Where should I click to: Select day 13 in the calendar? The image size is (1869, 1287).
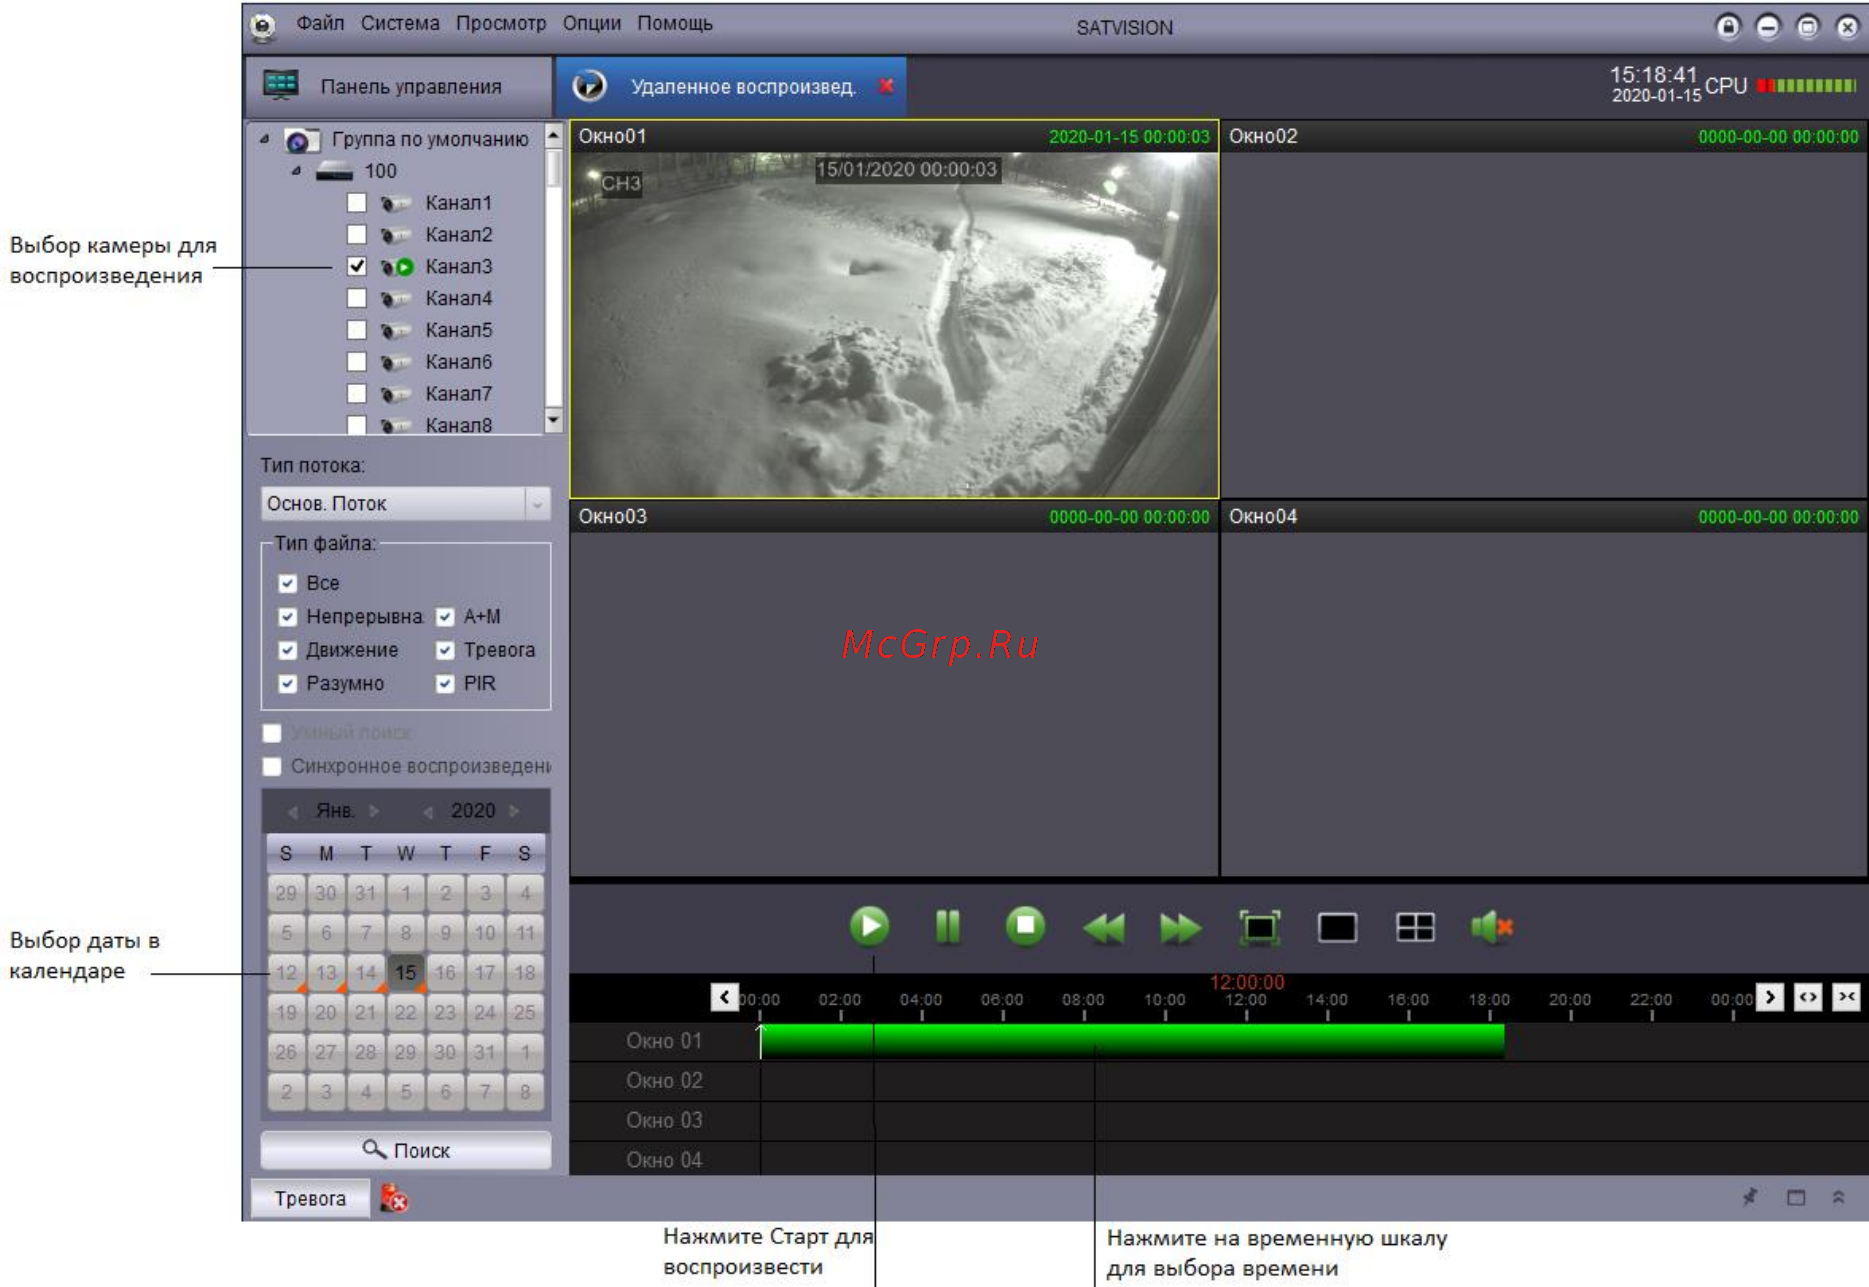pos(326,972)
